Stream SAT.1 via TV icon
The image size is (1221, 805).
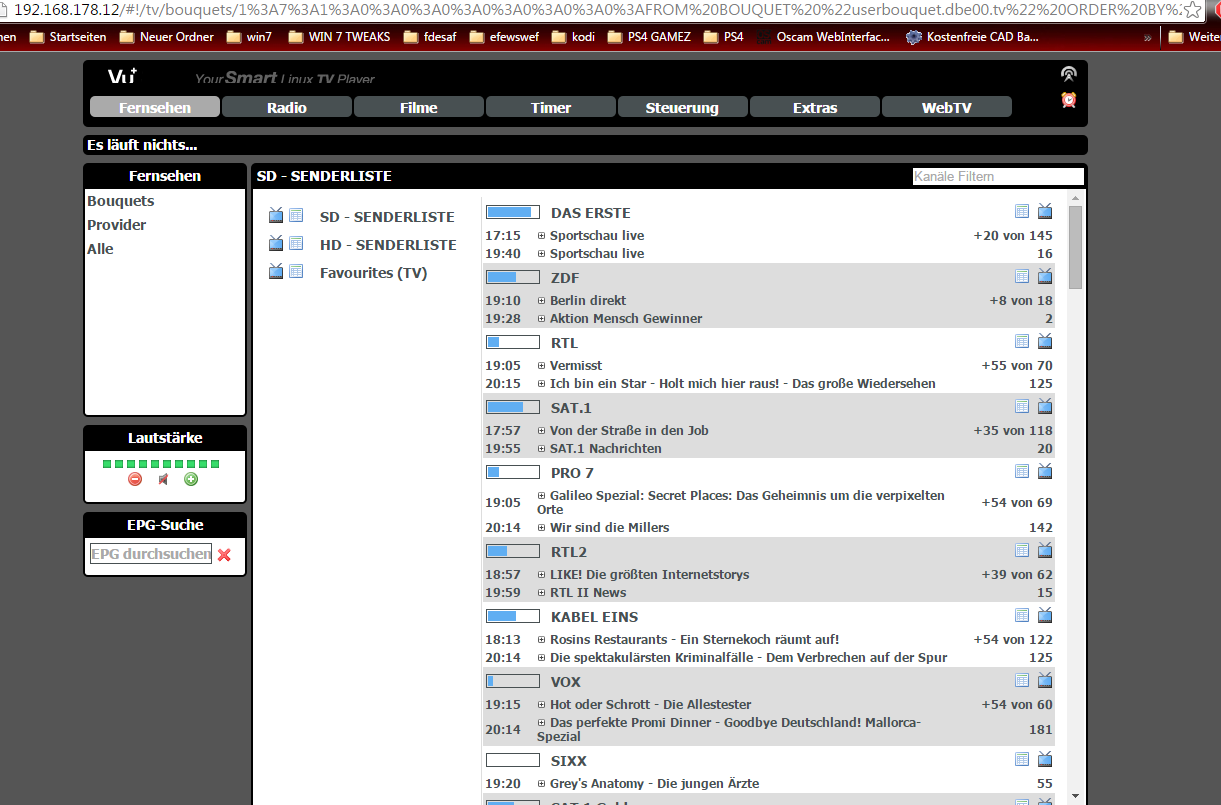(x=1045, y=406)
